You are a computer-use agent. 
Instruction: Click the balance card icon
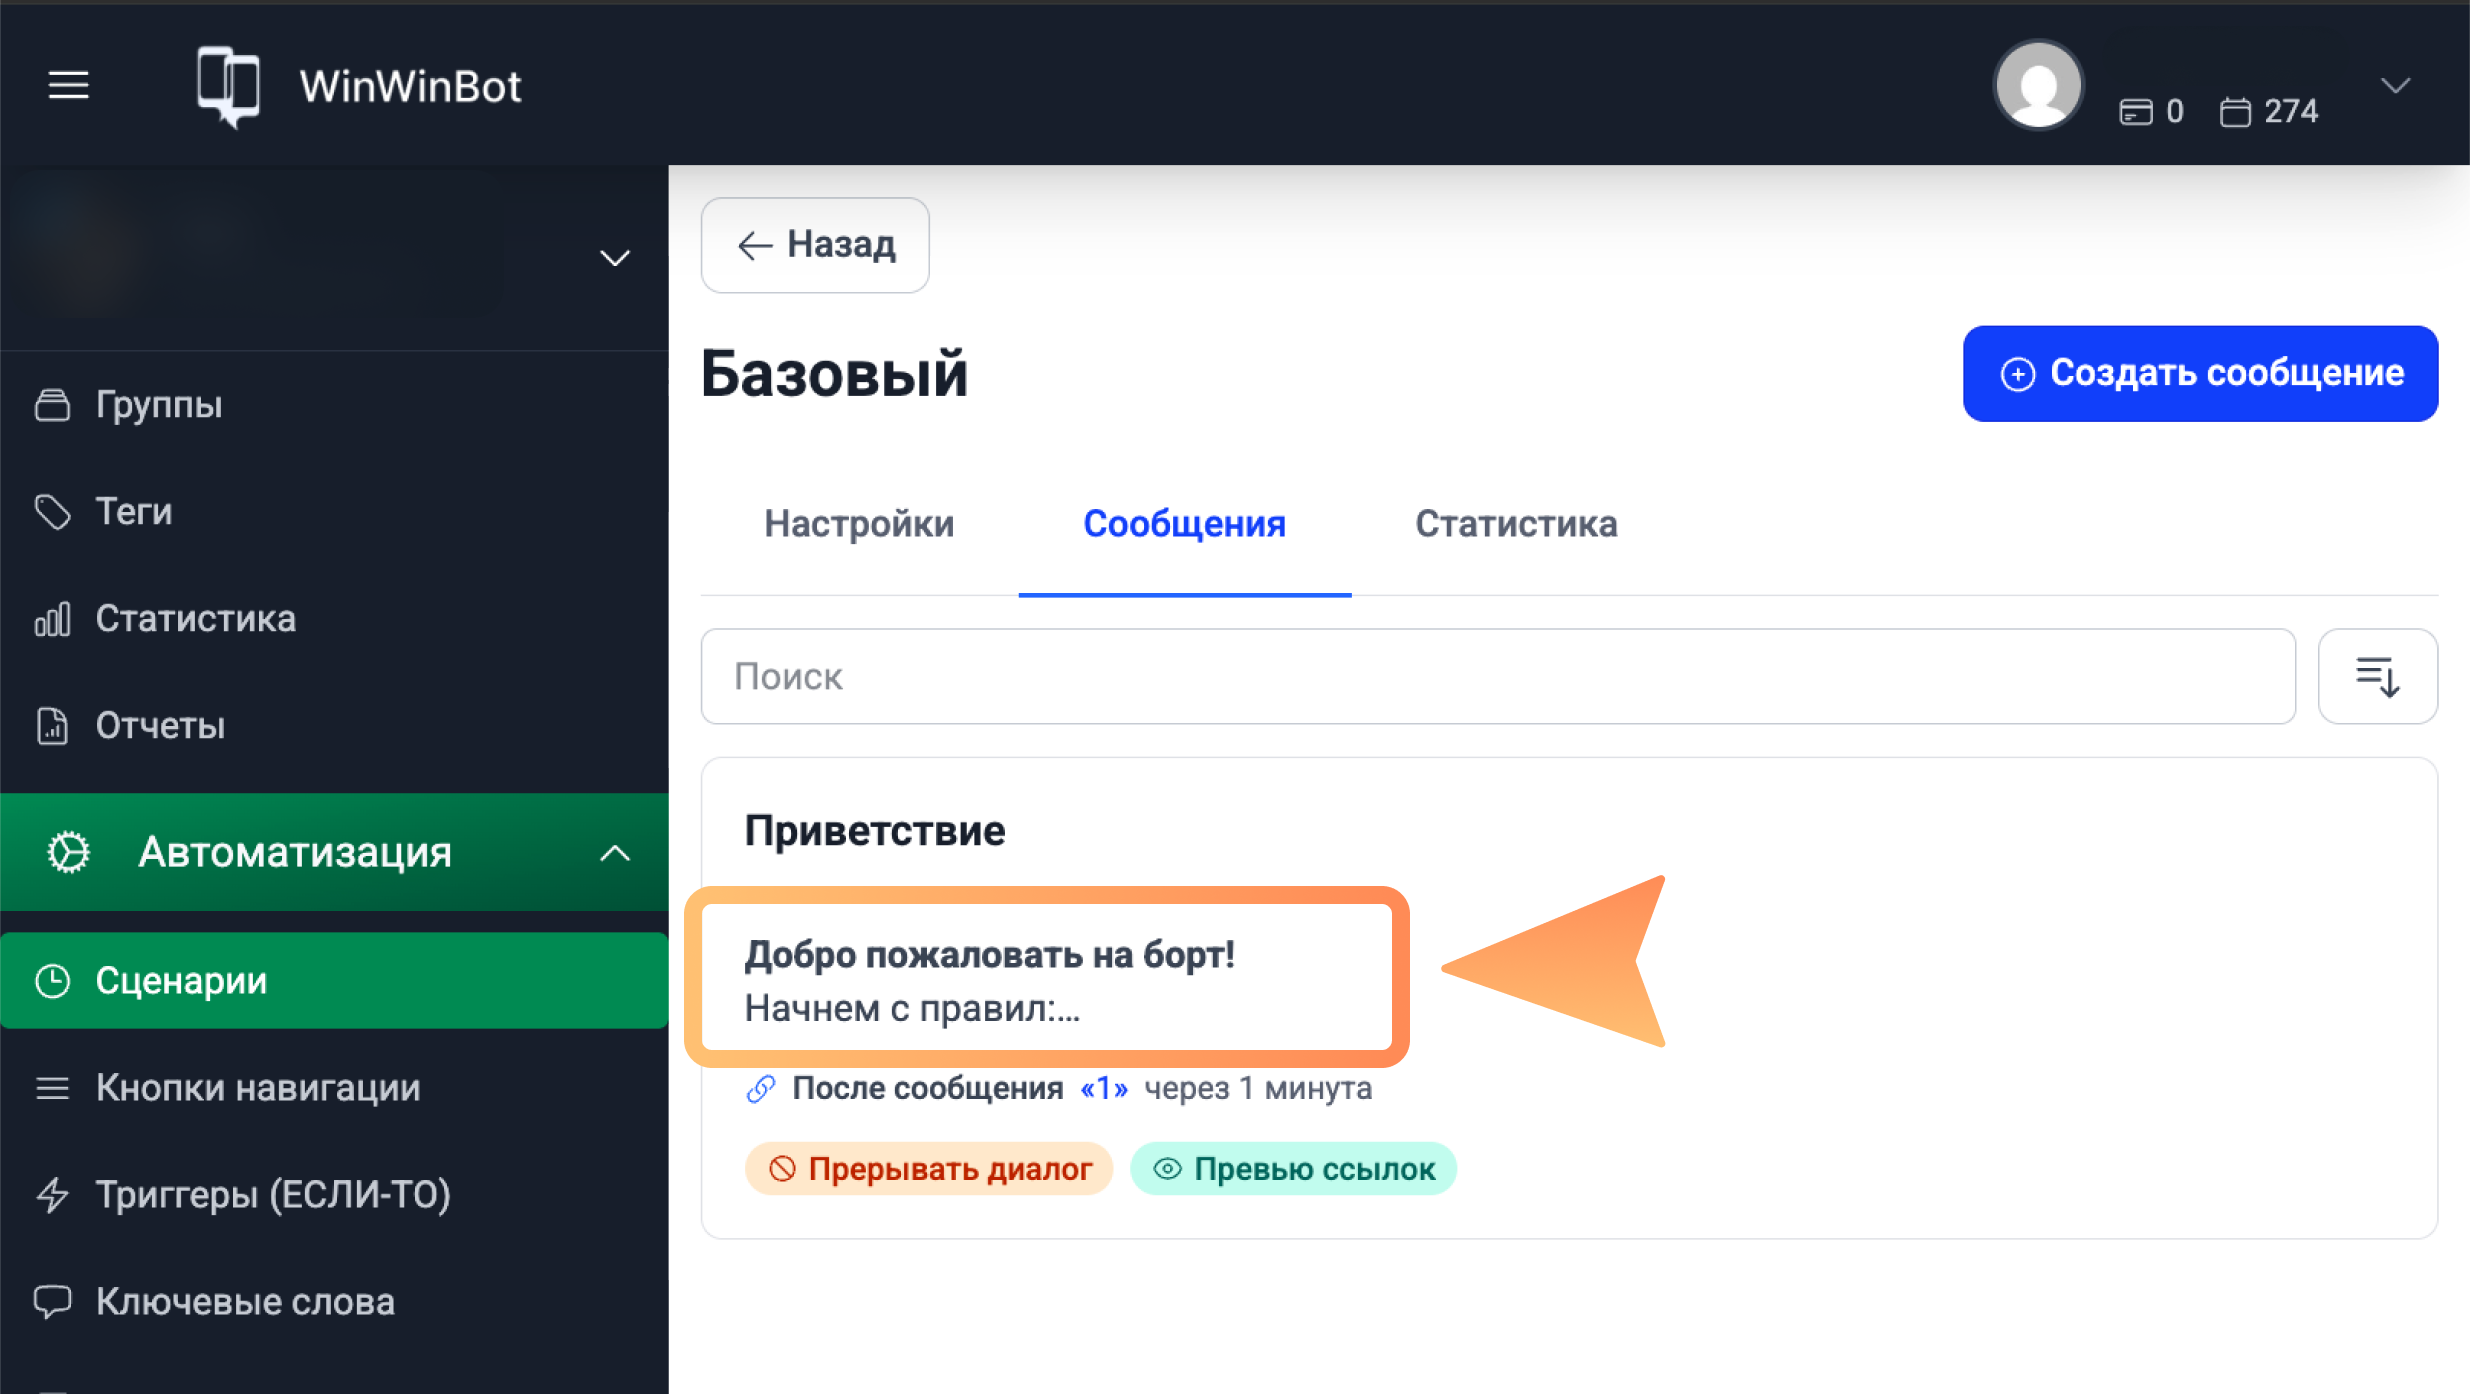(2135, 112)
